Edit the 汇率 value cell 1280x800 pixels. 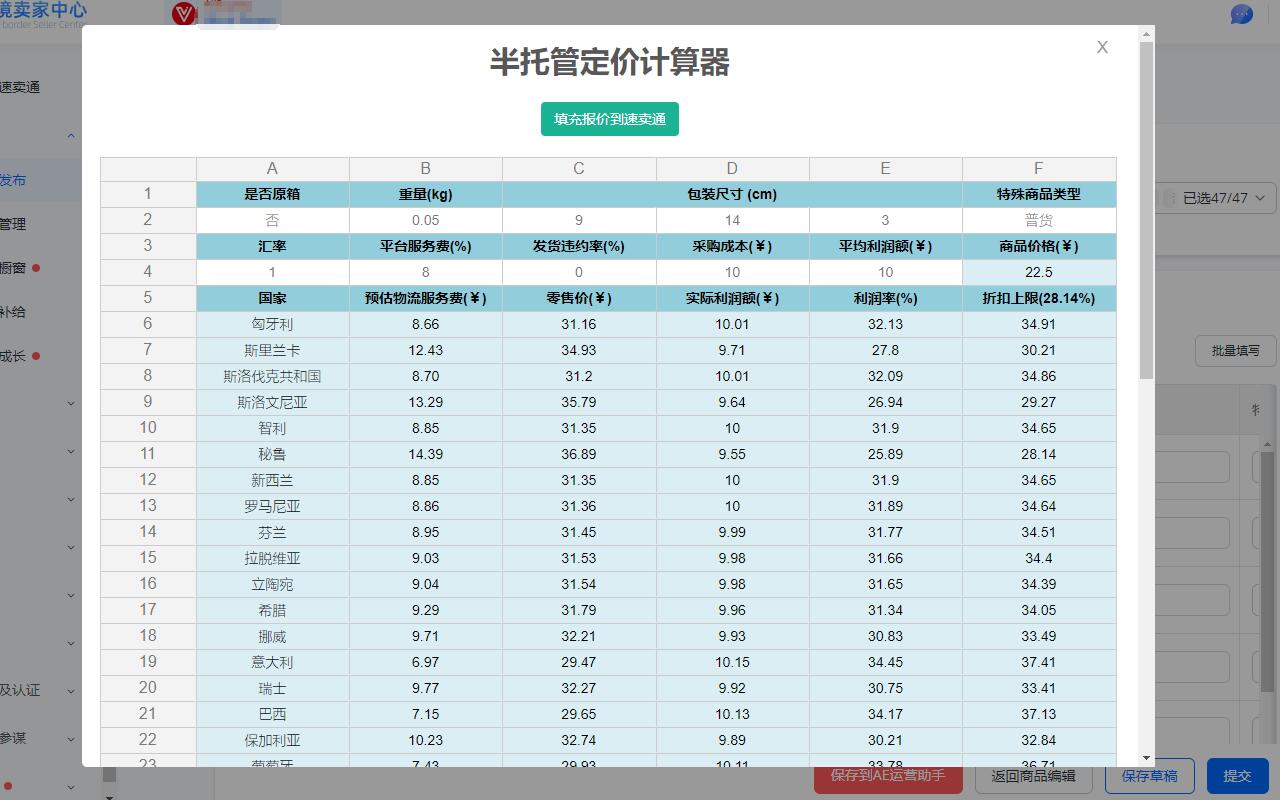[x=272, y=272]
